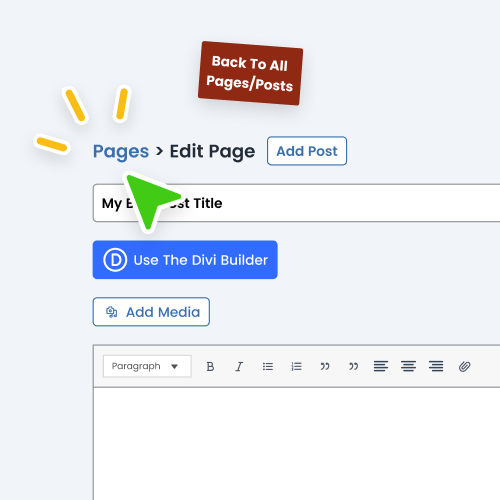The image size is (500, 500).
Task: Insert a numbered list
Action: pyautogui.click(x=296, y=366)
